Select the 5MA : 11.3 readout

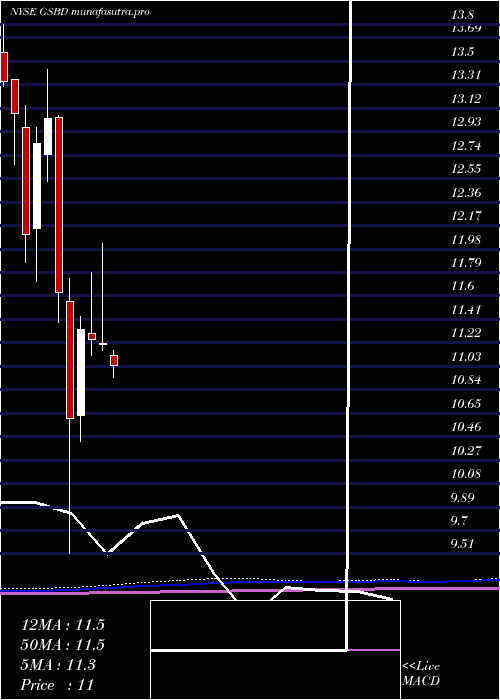pos(58,665)
